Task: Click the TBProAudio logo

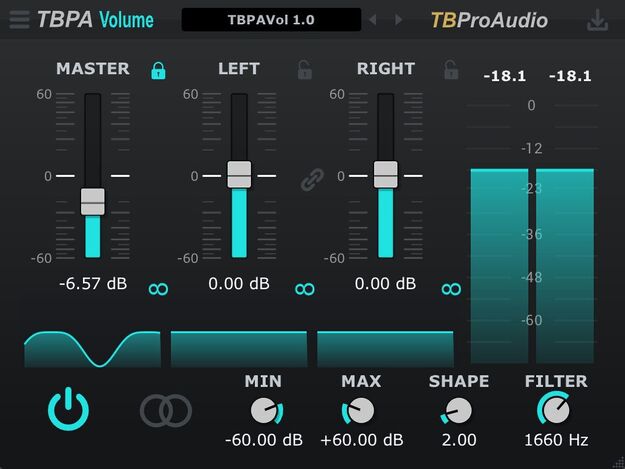Action: [x=489, y=20]
